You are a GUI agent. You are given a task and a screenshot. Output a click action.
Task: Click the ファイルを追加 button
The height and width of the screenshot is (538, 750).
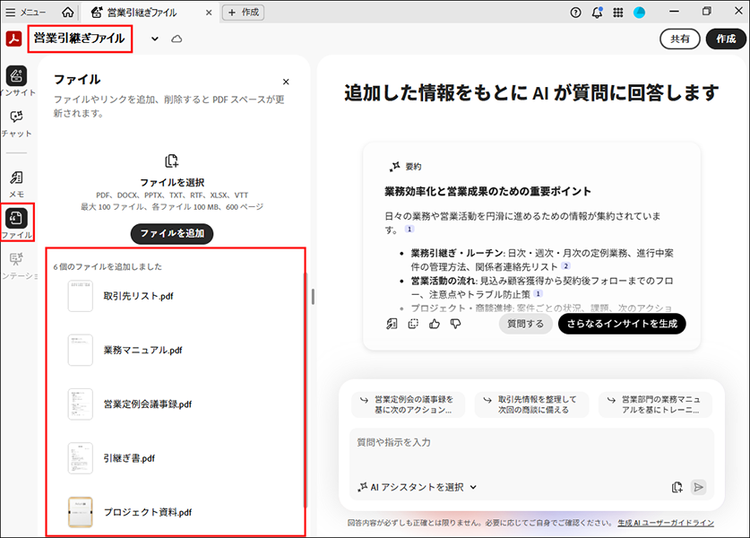tap(171, 233)
